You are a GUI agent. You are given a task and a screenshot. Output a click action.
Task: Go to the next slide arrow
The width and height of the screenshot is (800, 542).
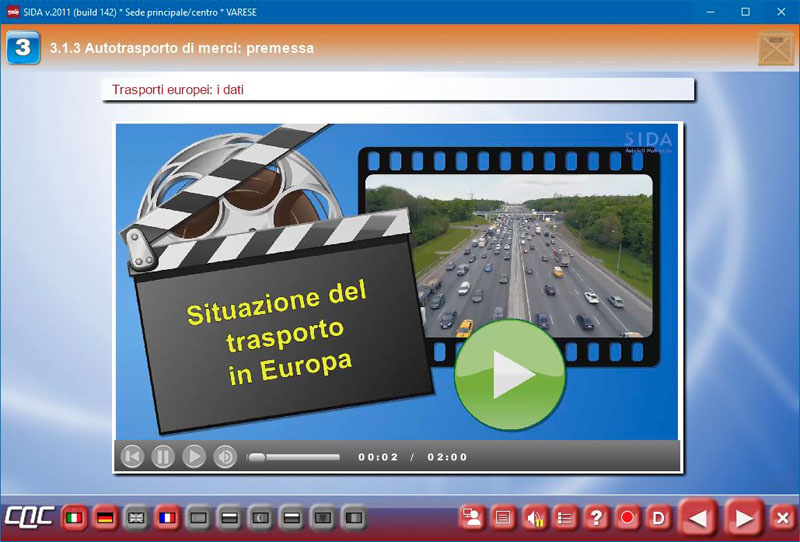click(744, 518)
